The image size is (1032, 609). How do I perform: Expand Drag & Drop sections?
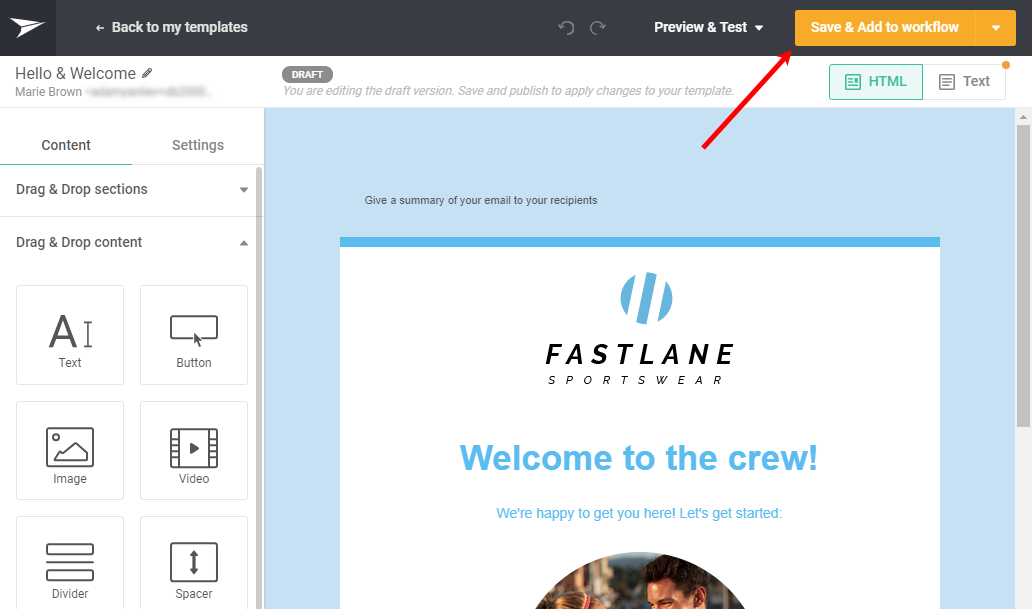click(x=132, y=190)
